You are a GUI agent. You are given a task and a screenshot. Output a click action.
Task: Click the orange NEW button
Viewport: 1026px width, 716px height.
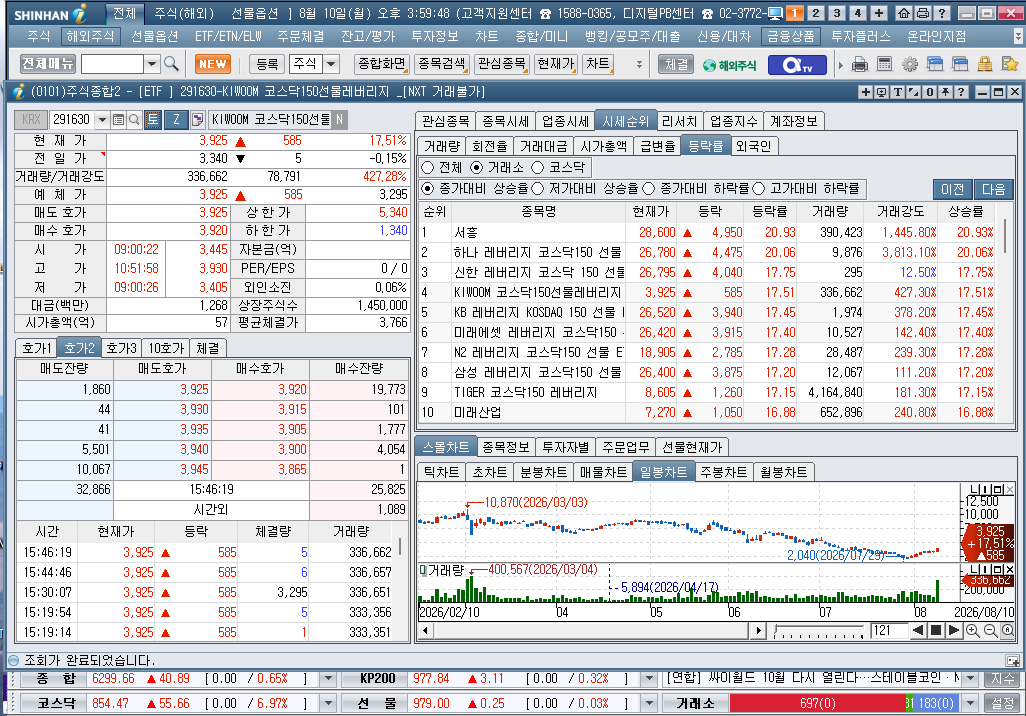[x=213, y=64]
